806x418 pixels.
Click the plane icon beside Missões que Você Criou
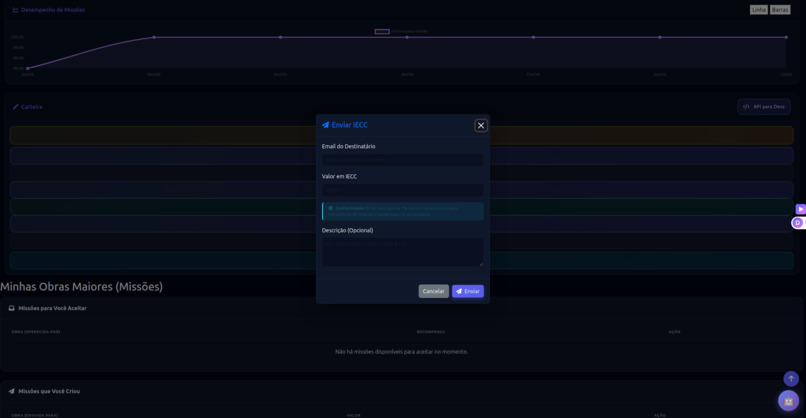pos(11,391)
